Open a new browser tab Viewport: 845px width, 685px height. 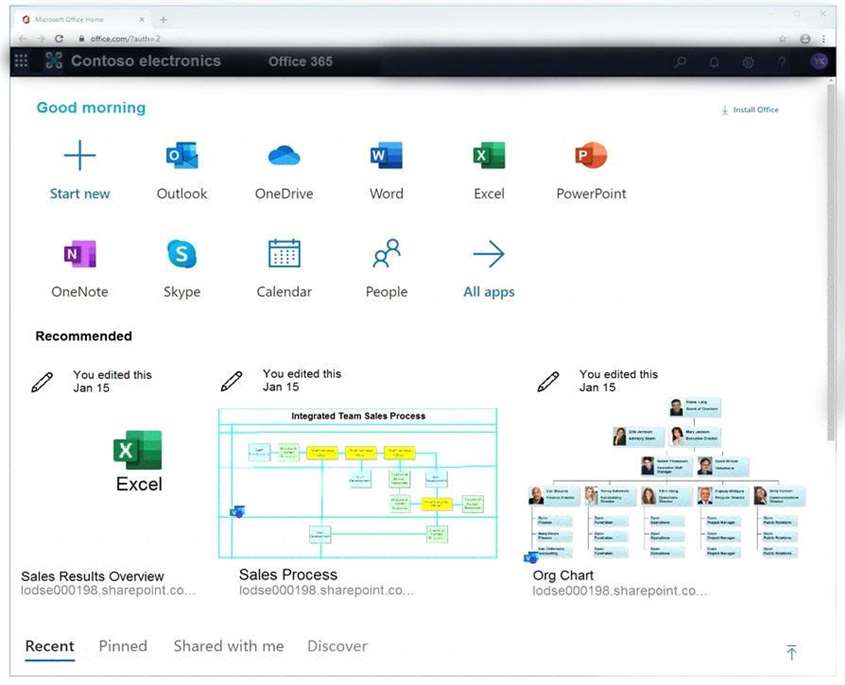coord(163,20)
